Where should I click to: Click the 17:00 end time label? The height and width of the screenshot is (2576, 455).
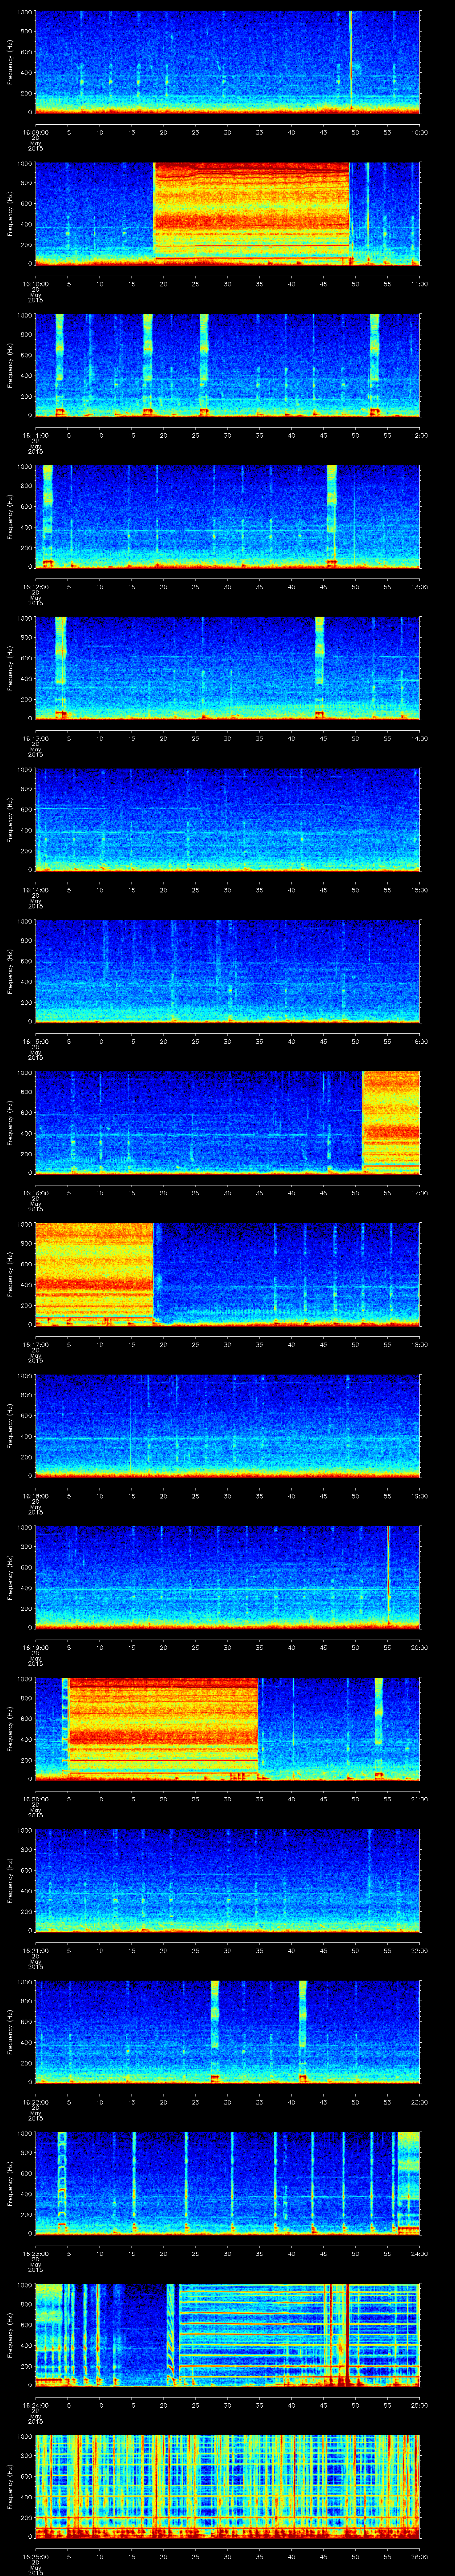[x=420, y=1193]
